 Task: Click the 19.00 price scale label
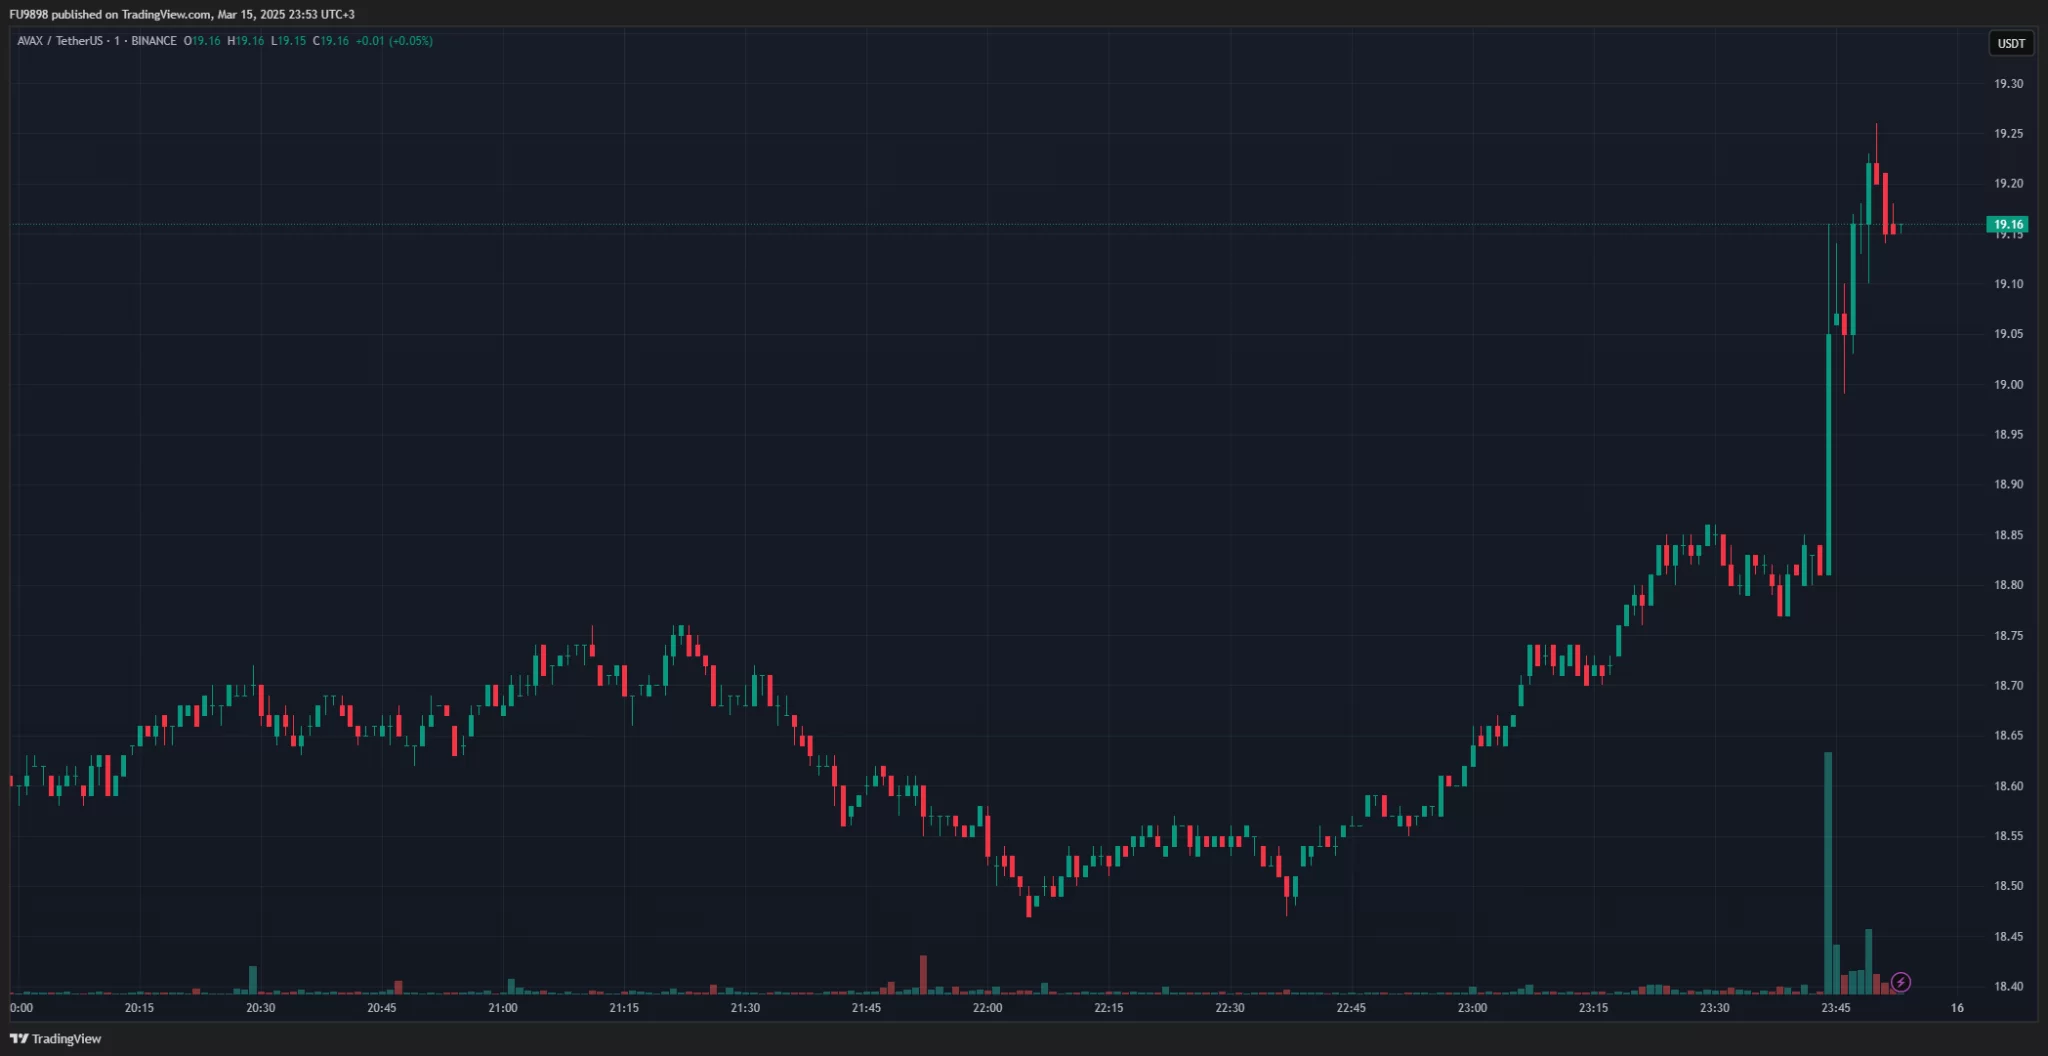[x=2008, y=385]
